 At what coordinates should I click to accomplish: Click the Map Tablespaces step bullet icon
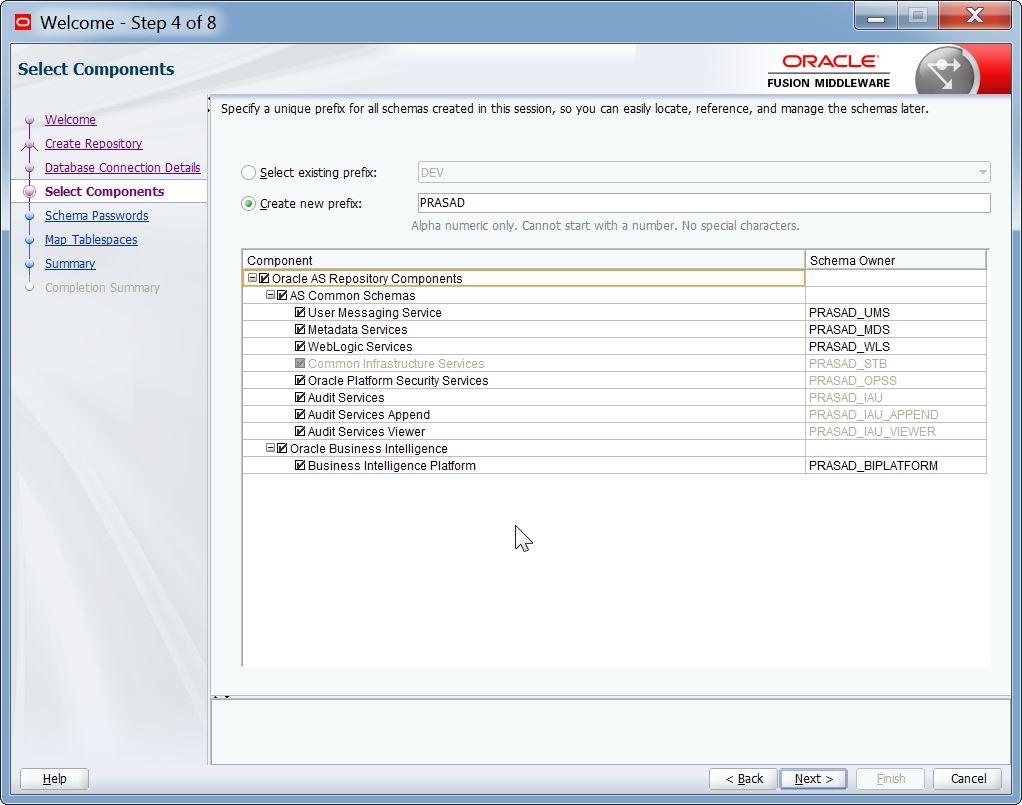[x=29, y=240]
